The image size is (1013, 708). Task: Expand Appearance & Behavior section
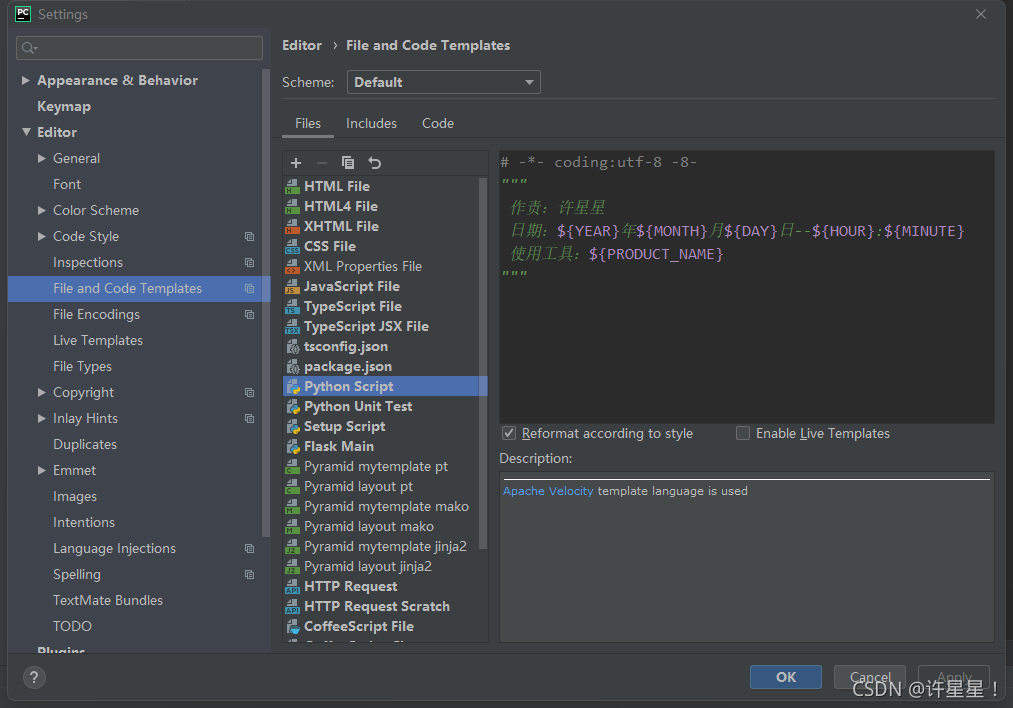(26, 80)
